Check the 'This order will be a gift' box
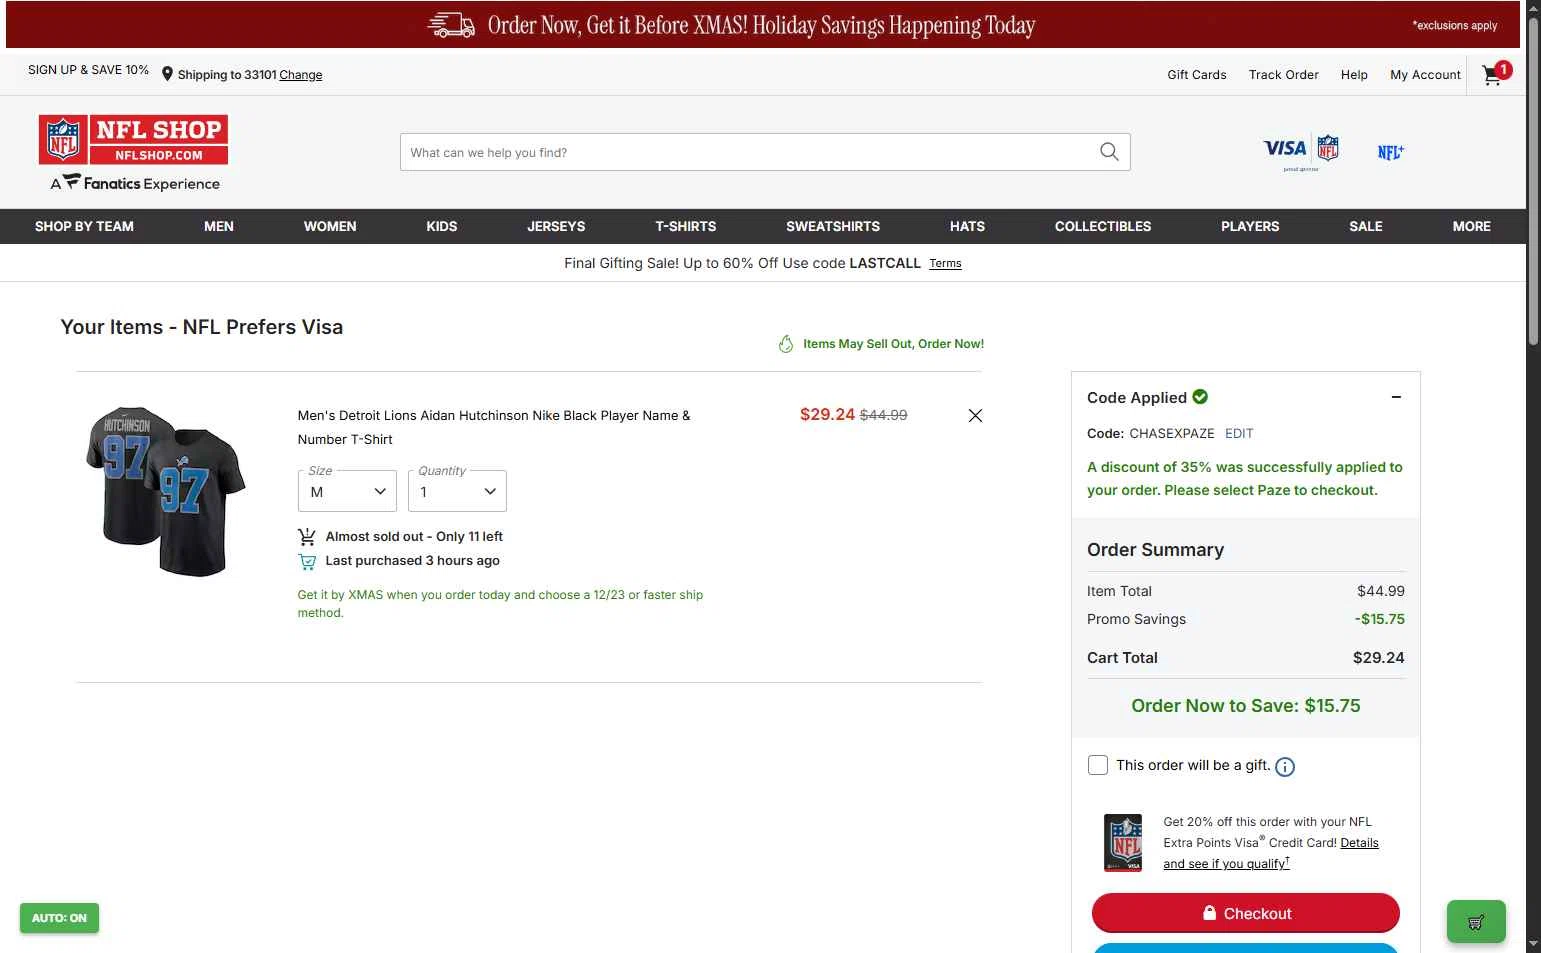Image resolution: width=1541 pixels, height=953 pixels. [1098, 765]
